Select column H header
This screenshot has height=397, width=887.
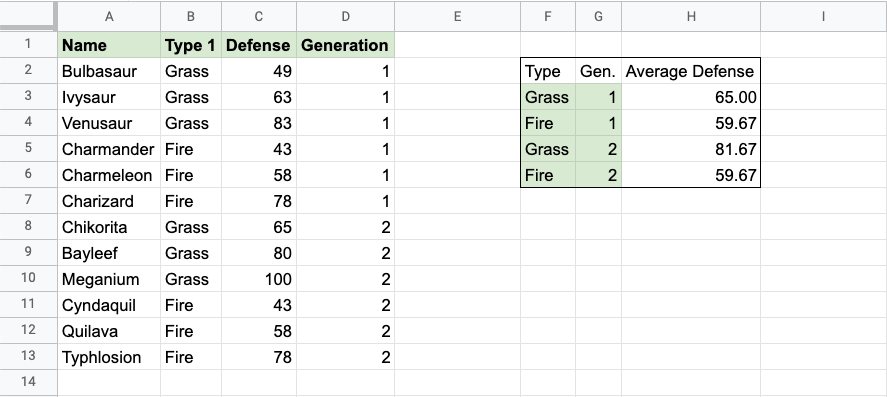click(691, 16)
